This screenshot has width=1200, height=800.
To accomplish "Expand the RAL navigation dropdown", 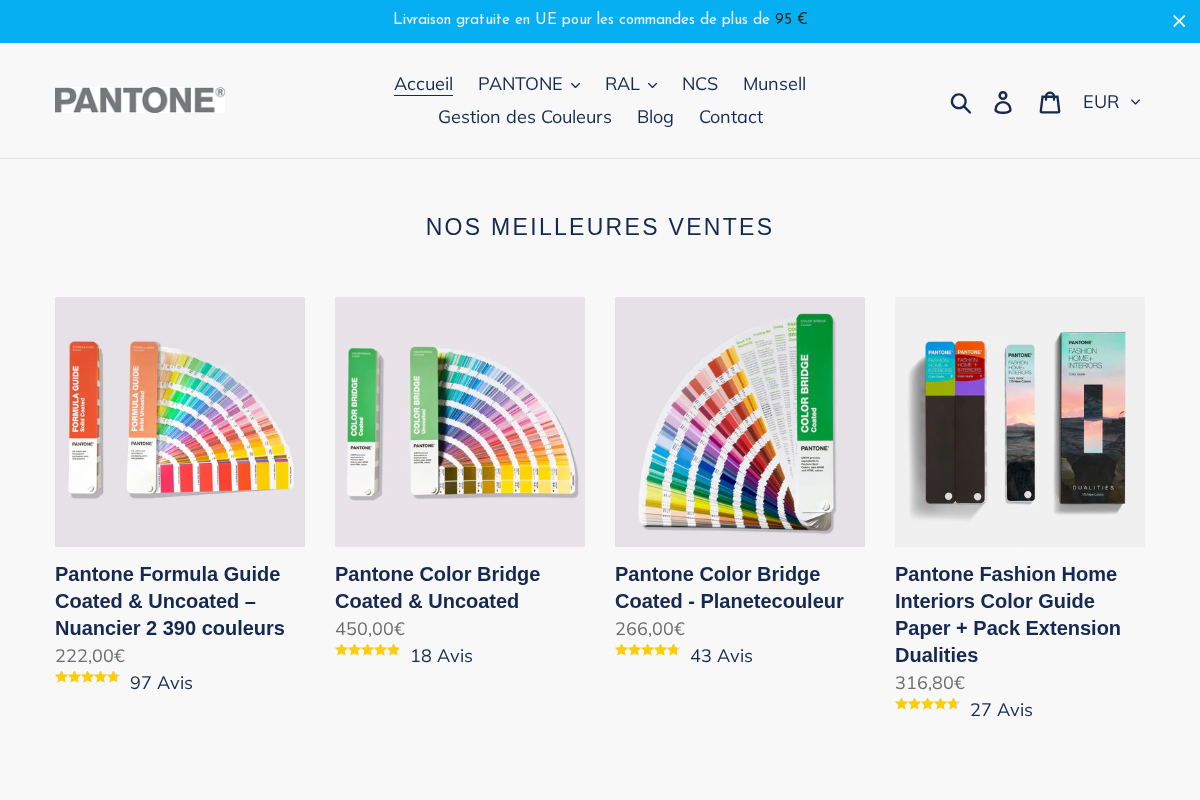I will (x=630, y=83).
